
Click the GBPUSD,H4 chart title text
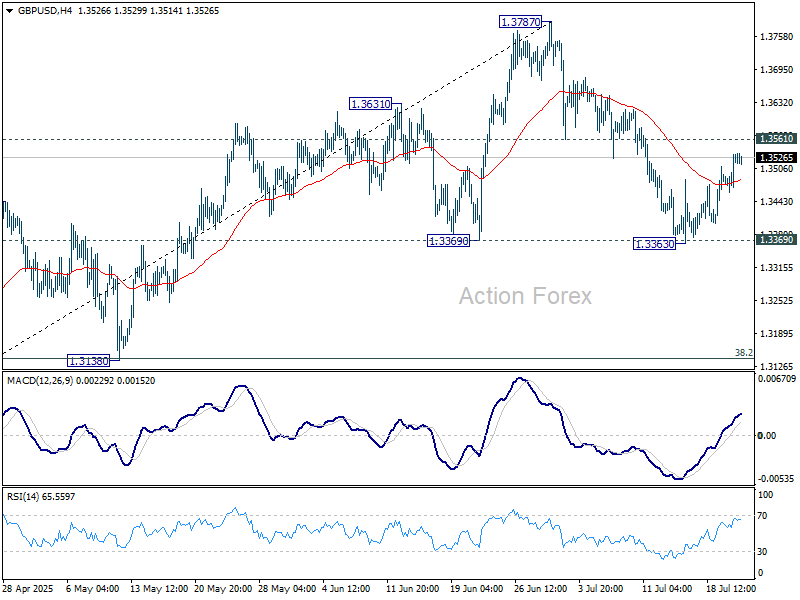[45, 11]
